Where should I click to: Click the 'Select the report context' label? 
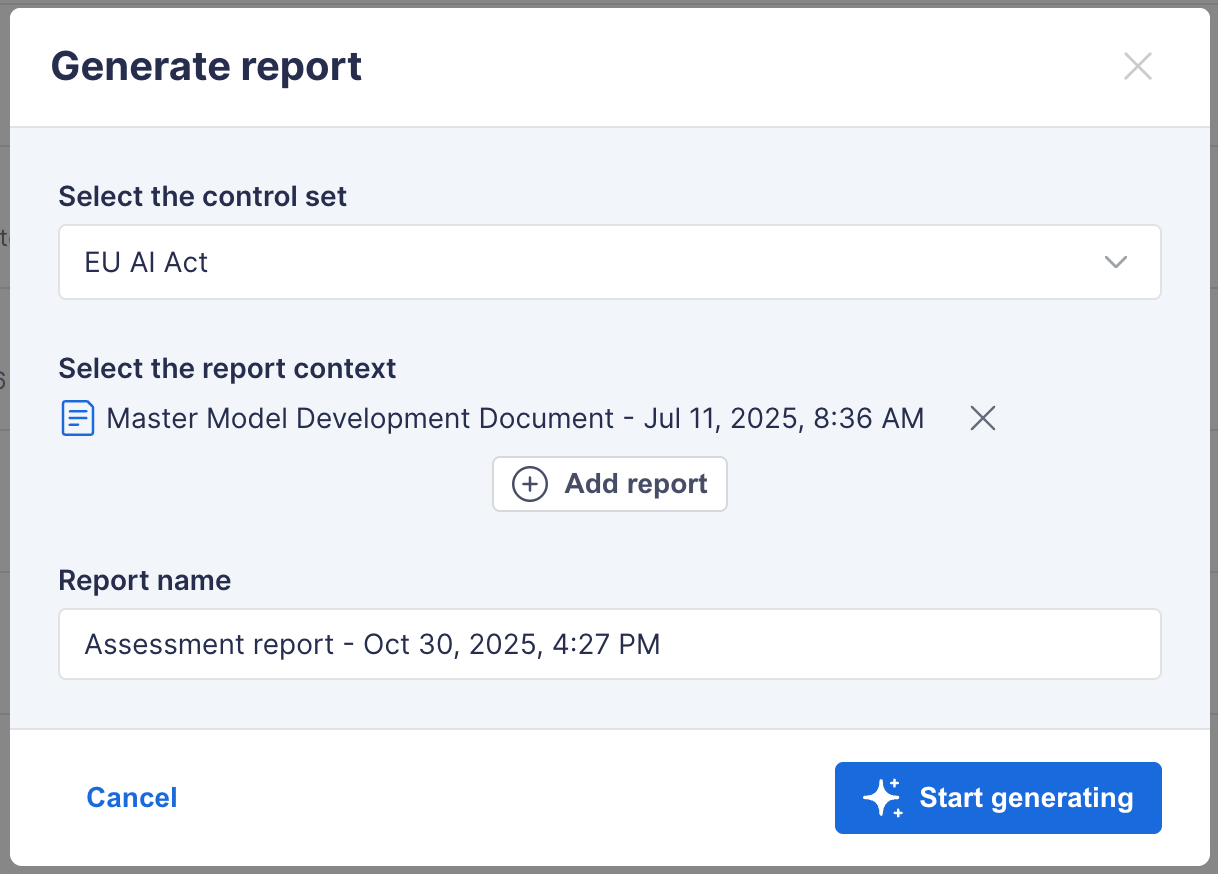tap(227, 368)
